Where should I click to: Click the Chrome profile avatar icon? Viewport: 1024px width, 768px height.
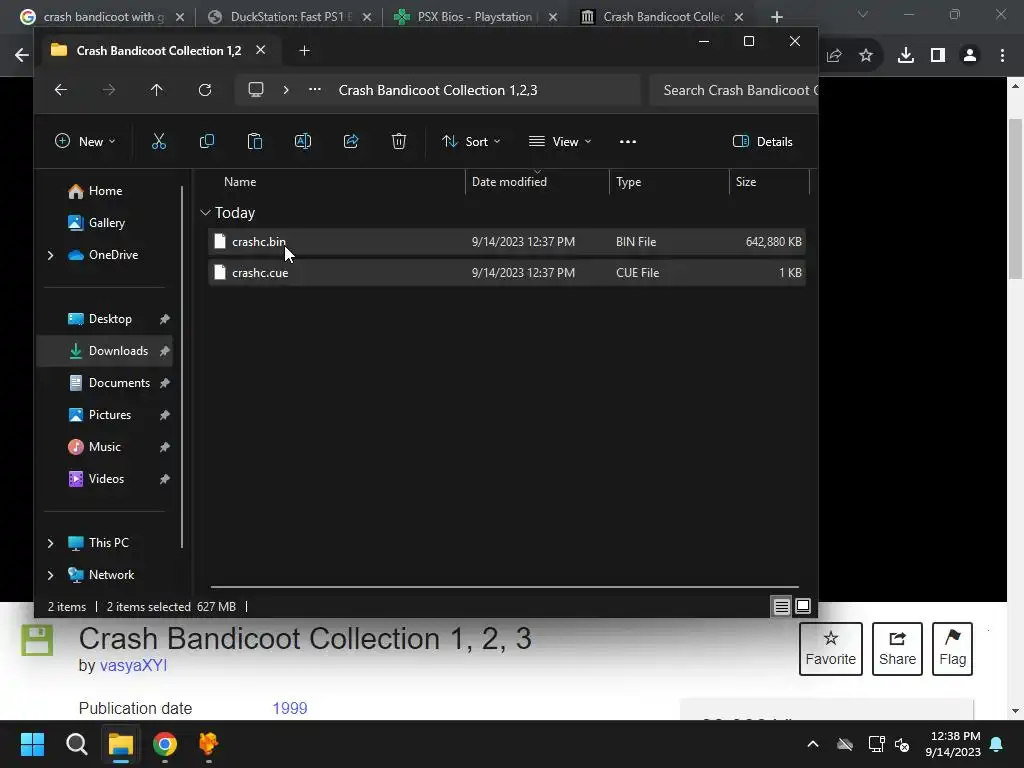click(970, 56)
